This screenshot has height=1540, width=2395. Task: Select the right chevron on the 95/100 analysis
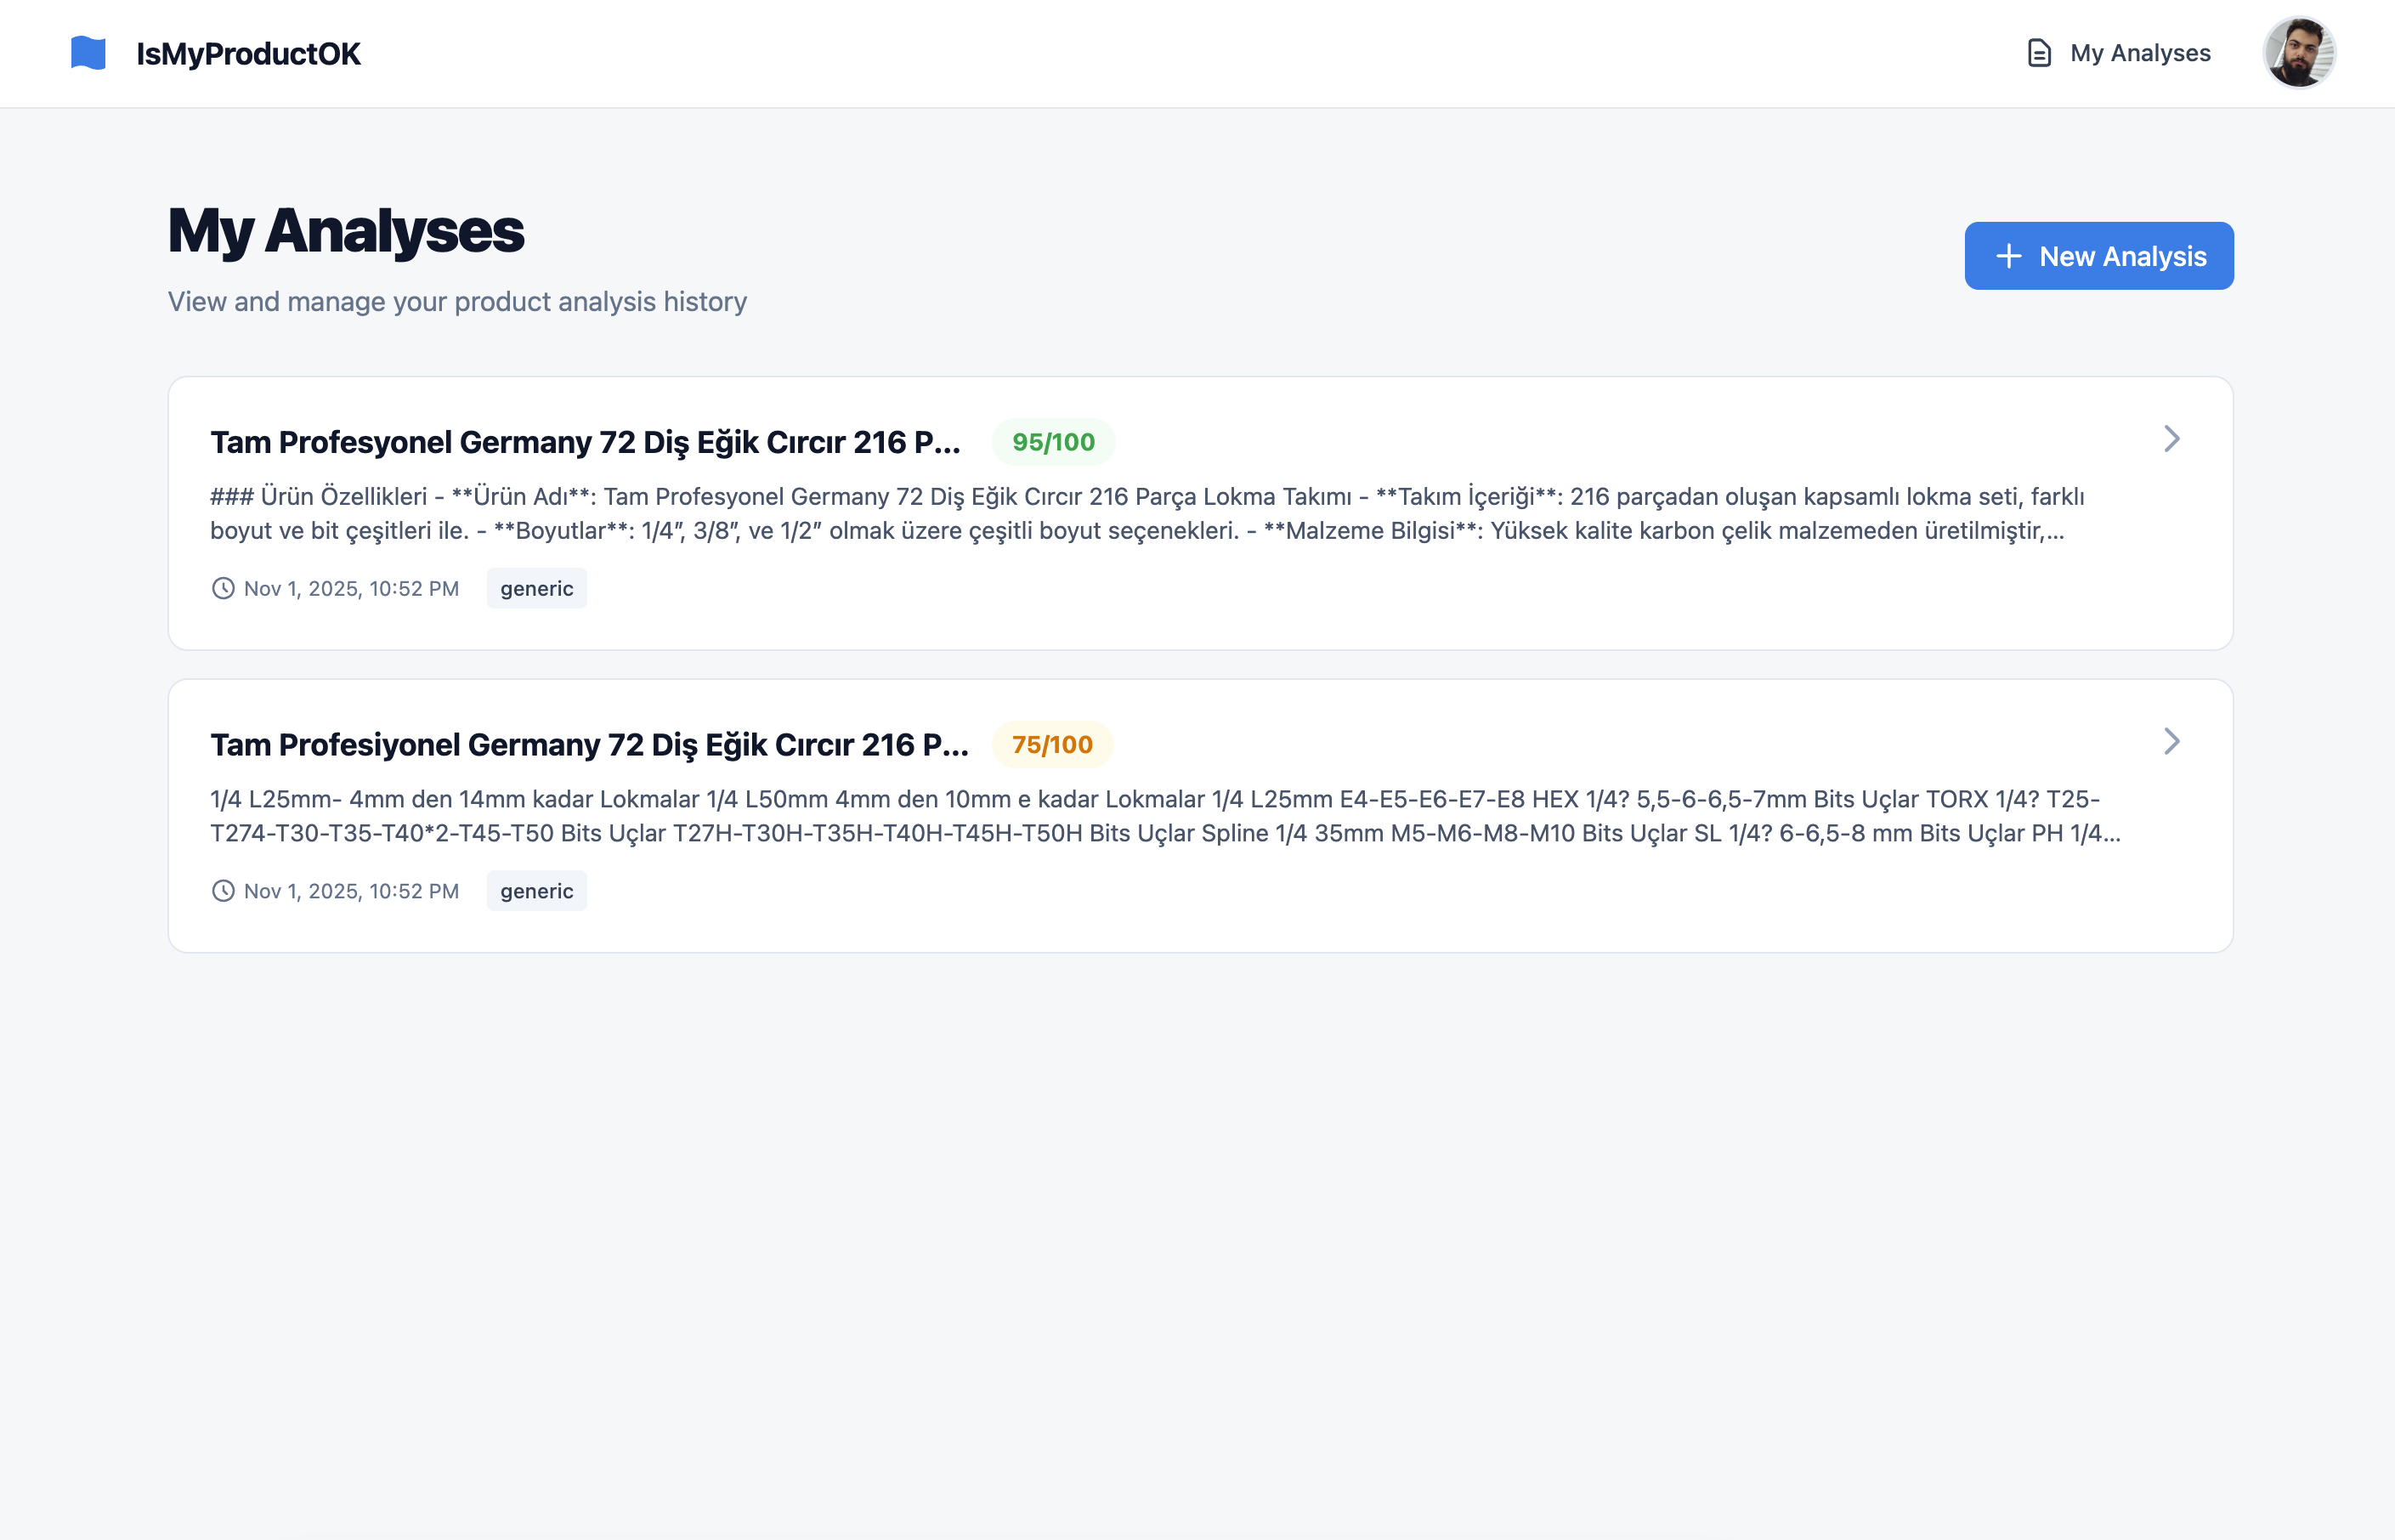click(x=2172, y=438)
